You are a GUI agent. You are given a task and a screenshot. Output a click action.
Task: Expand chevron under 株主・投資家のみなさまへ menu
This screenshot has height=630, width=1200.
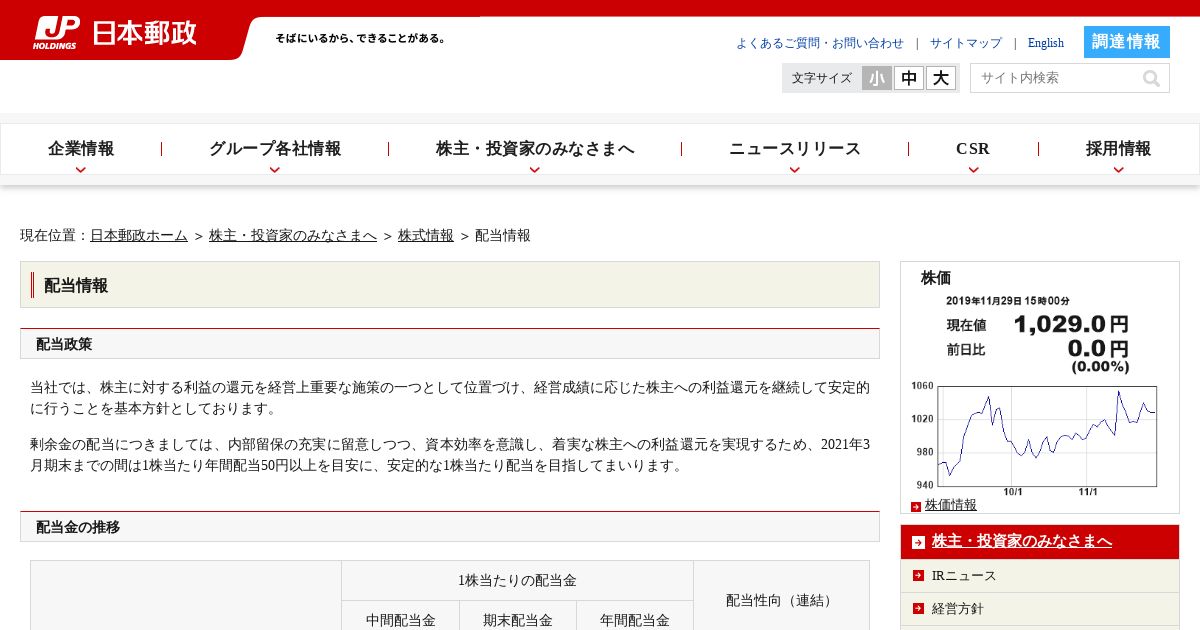pyautogui.click(x=535, y=169)
